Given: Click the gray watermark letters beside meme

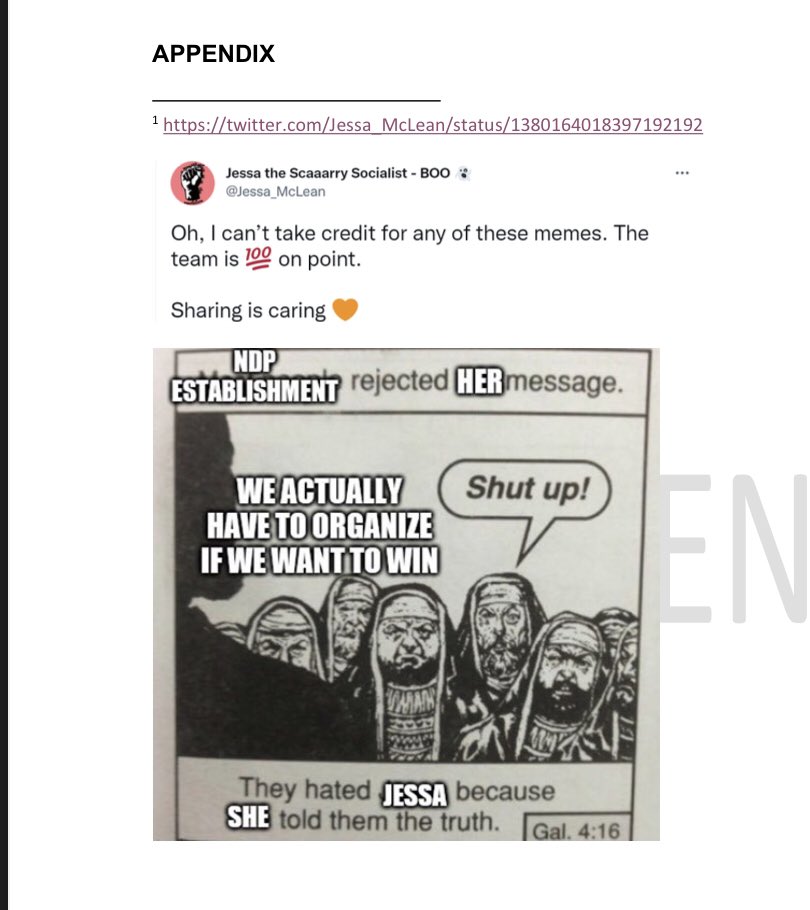Looking at the screenshot, I should click(x=734, y=548).
